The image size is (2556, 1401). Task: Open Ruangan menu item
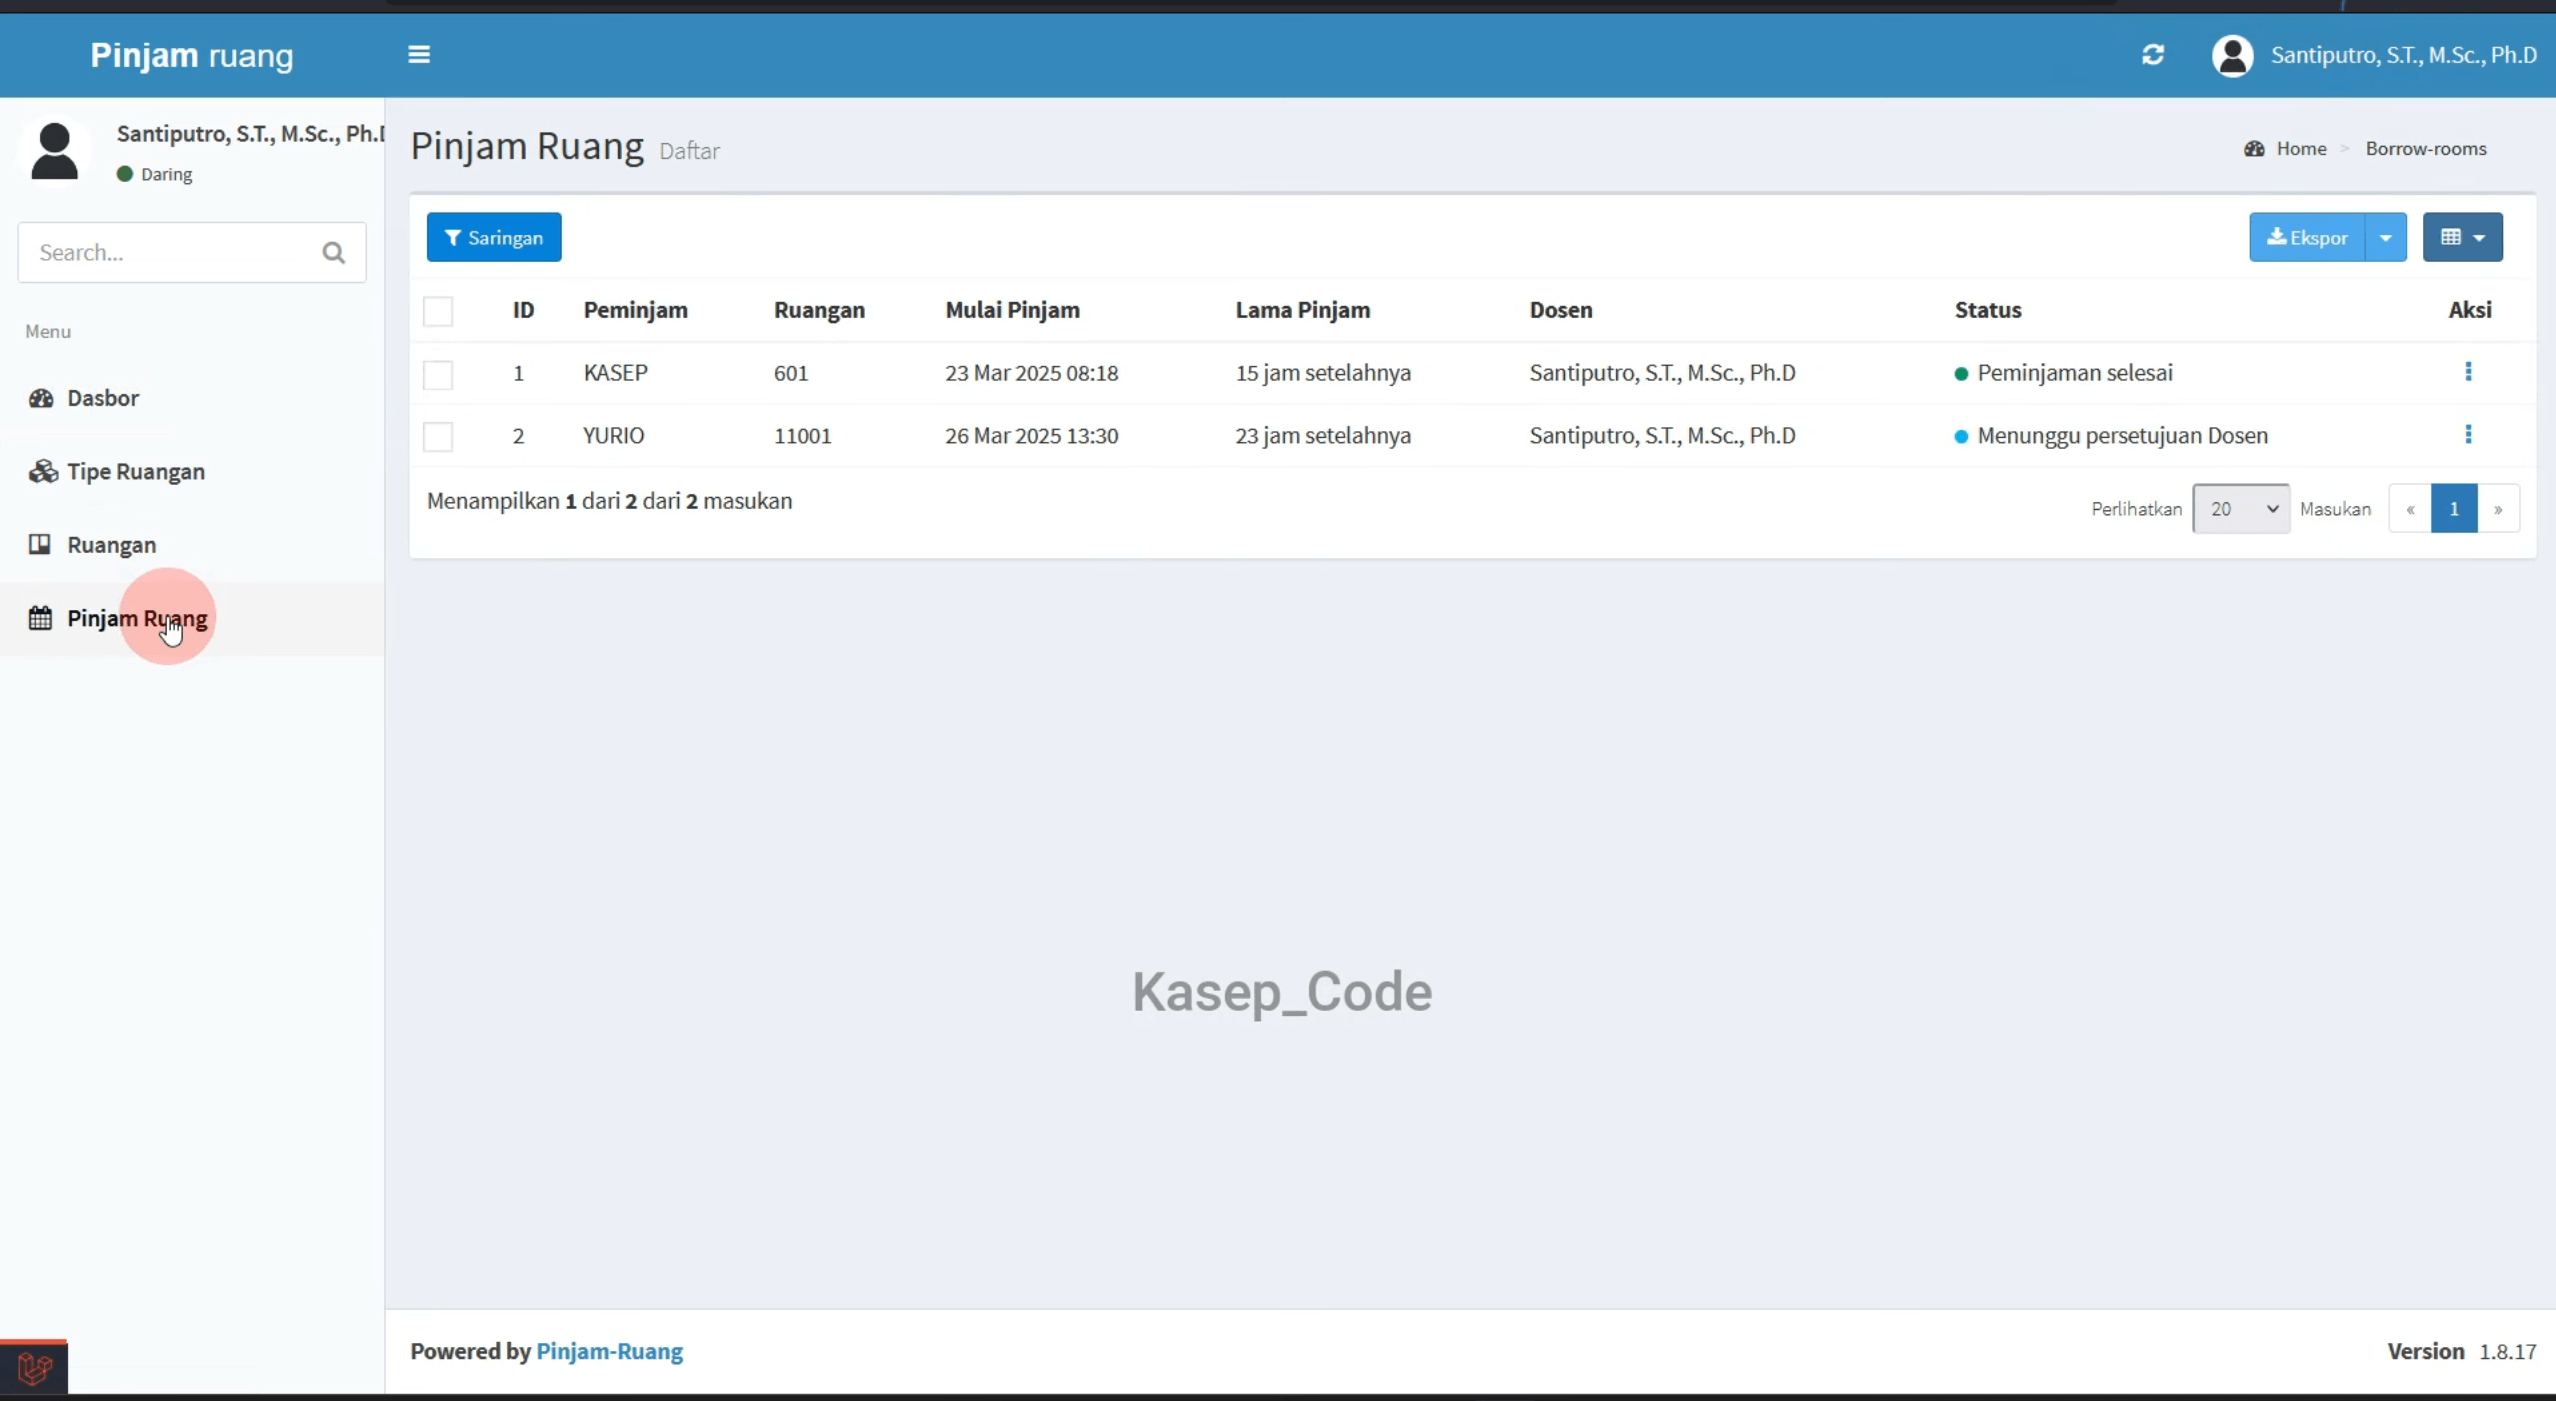point(192,544)
